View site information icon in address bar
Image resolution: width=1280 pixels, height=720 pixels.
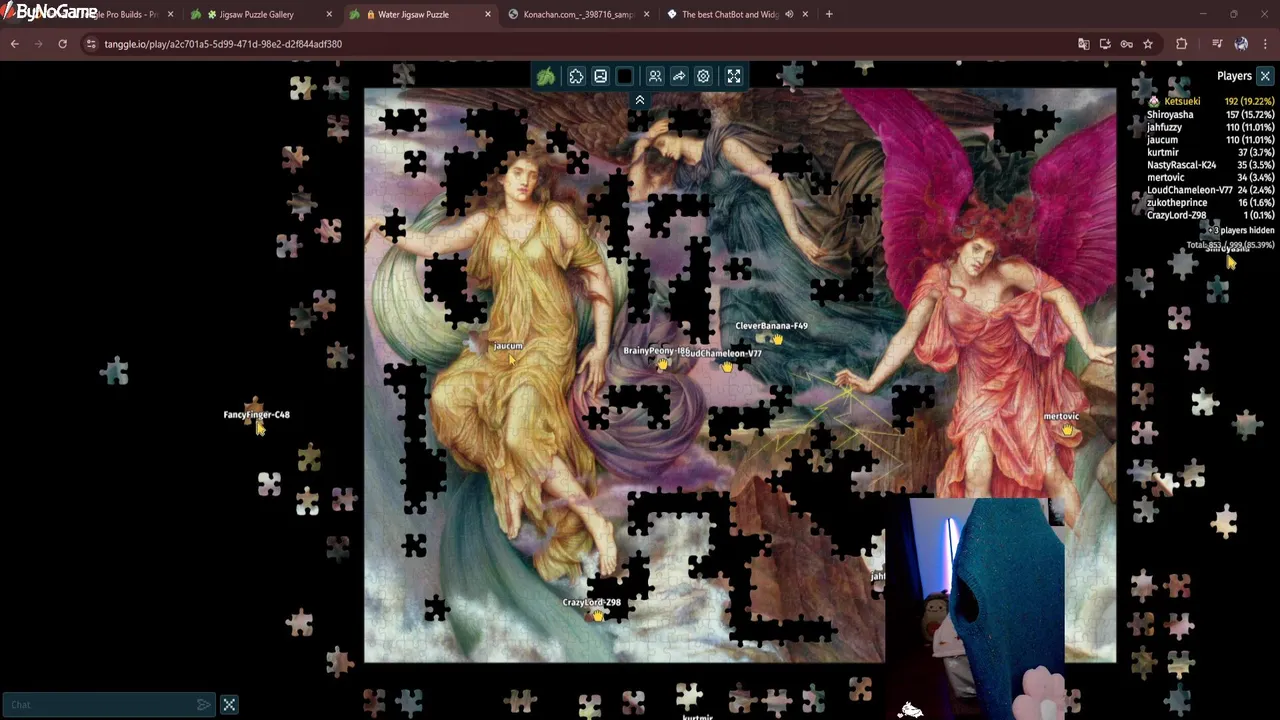pyautogui.click(x=91, y=44)
